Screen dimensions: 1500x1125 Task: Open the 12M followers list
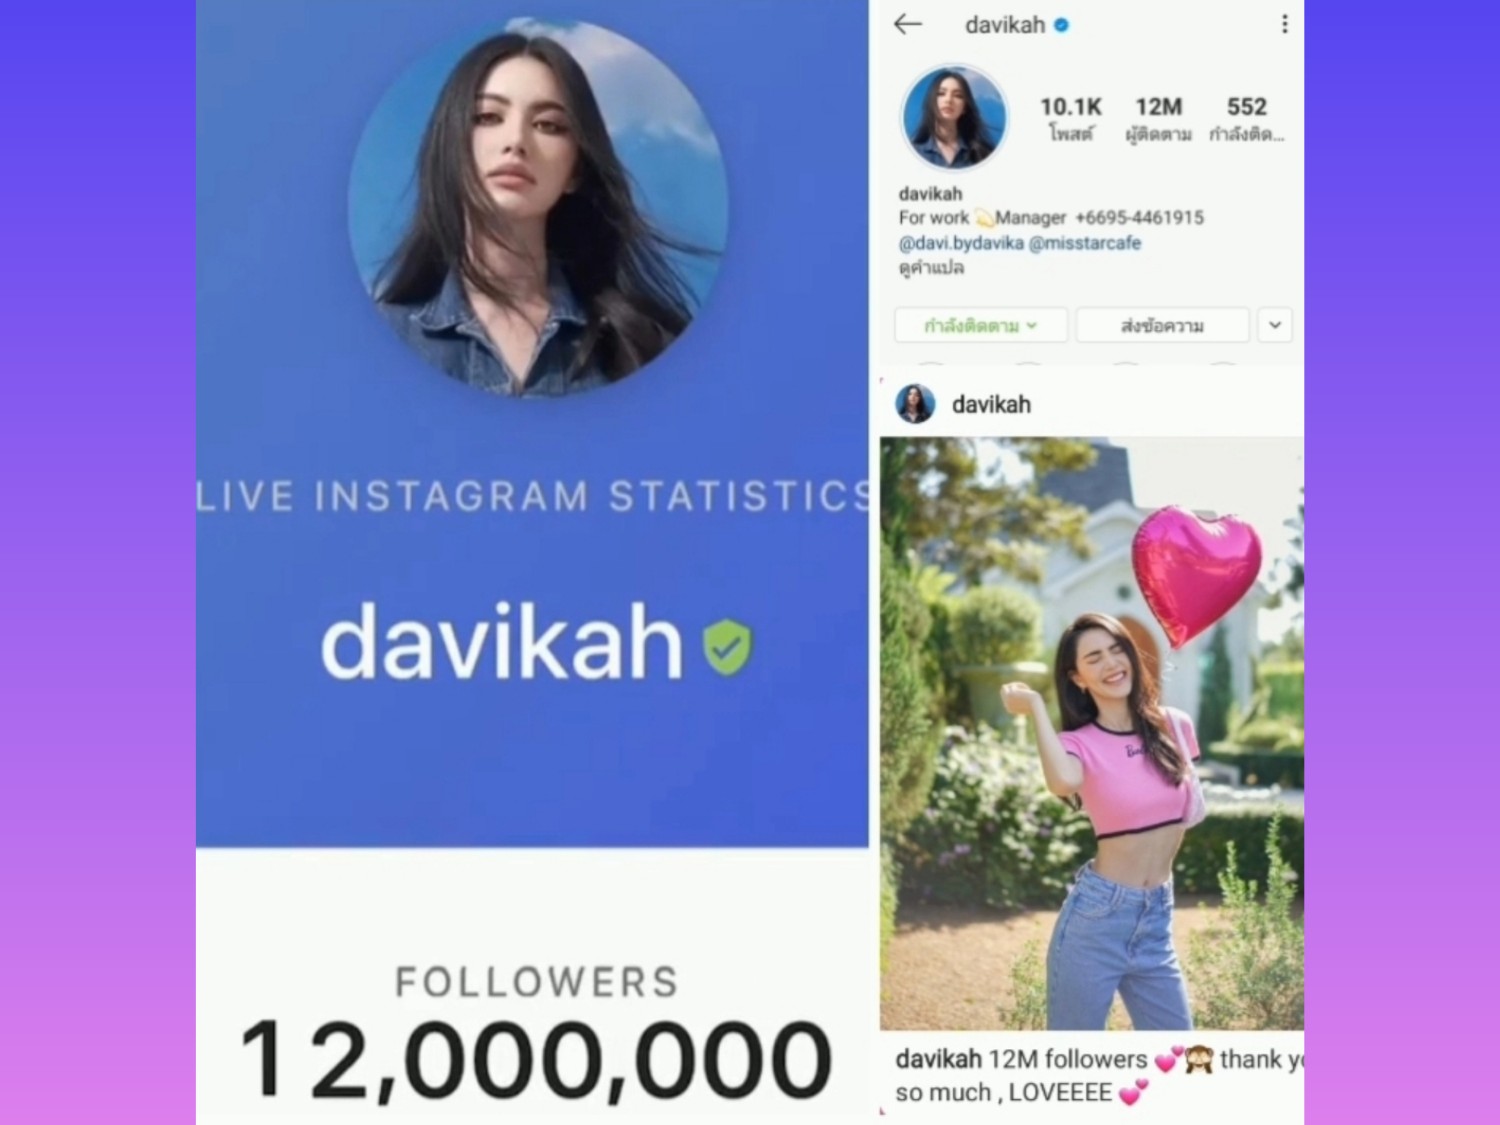[x=1158, y=119]
